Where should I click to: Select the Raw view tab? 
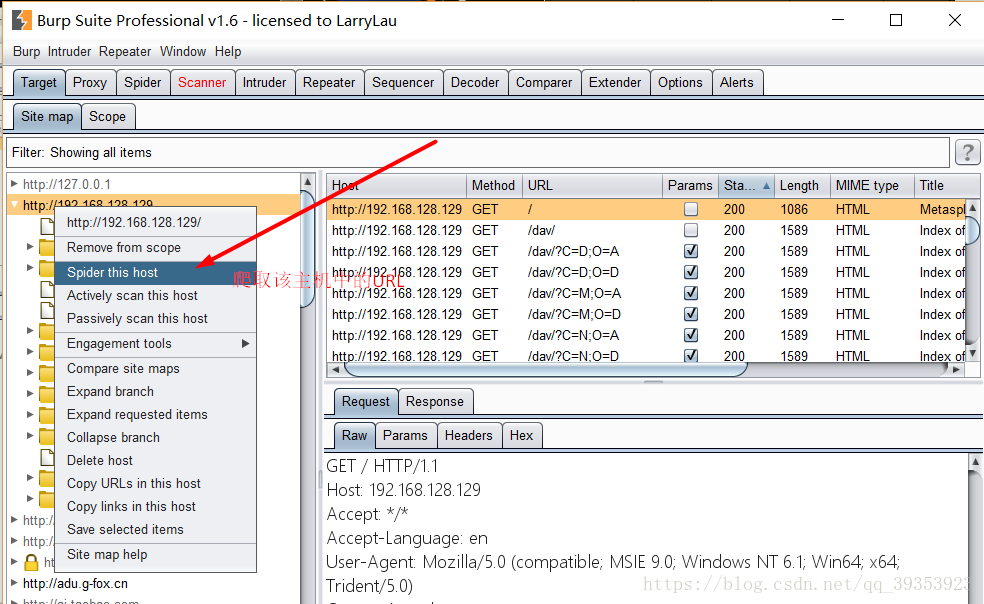(355, 435)
